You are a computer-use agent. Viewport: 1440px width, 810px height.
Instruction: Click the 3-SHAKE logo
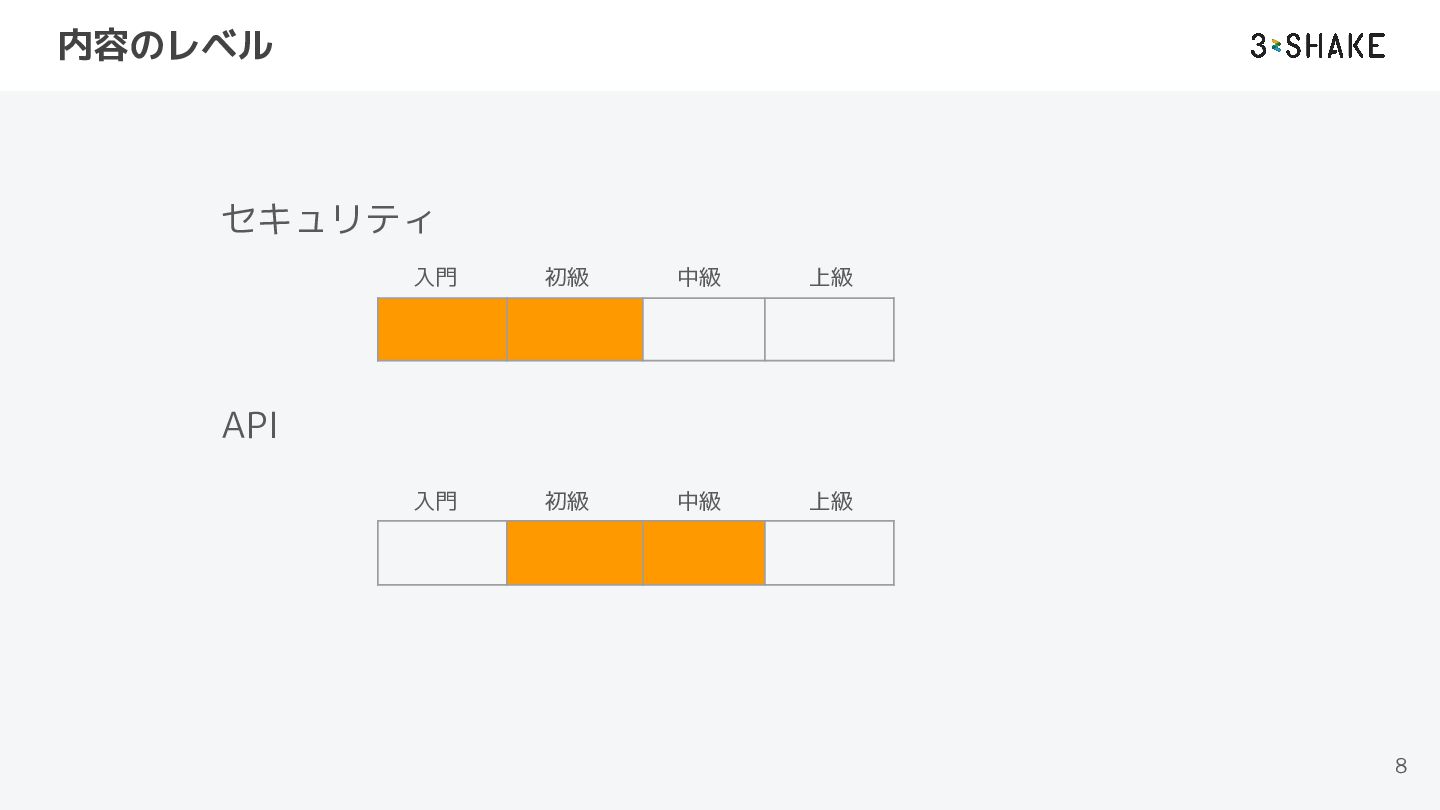tap(1318, 46)
